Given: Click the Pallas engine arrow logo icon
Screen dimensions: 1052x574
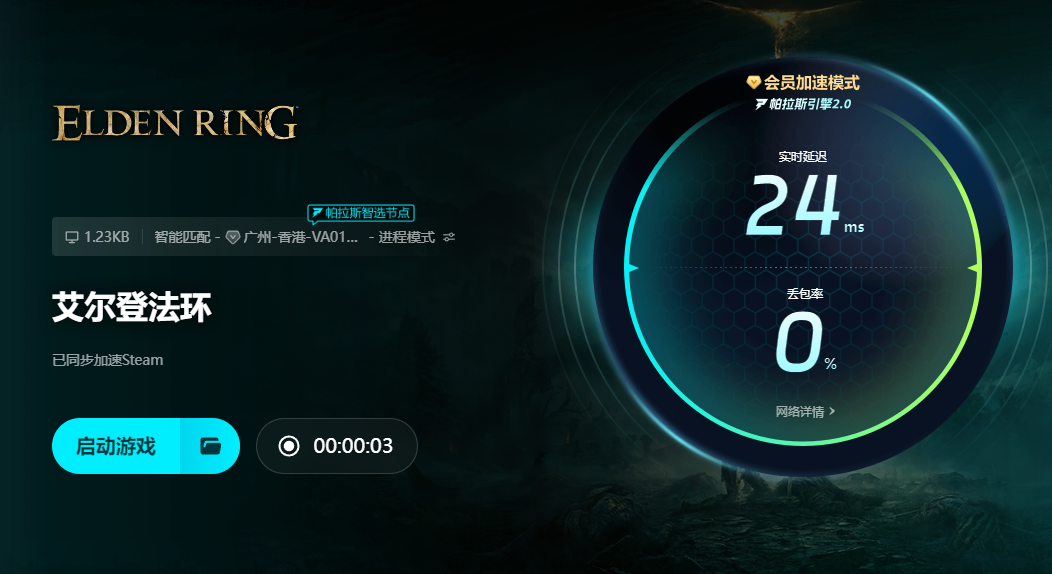Looking at the screenshot, I should [761, 104].
